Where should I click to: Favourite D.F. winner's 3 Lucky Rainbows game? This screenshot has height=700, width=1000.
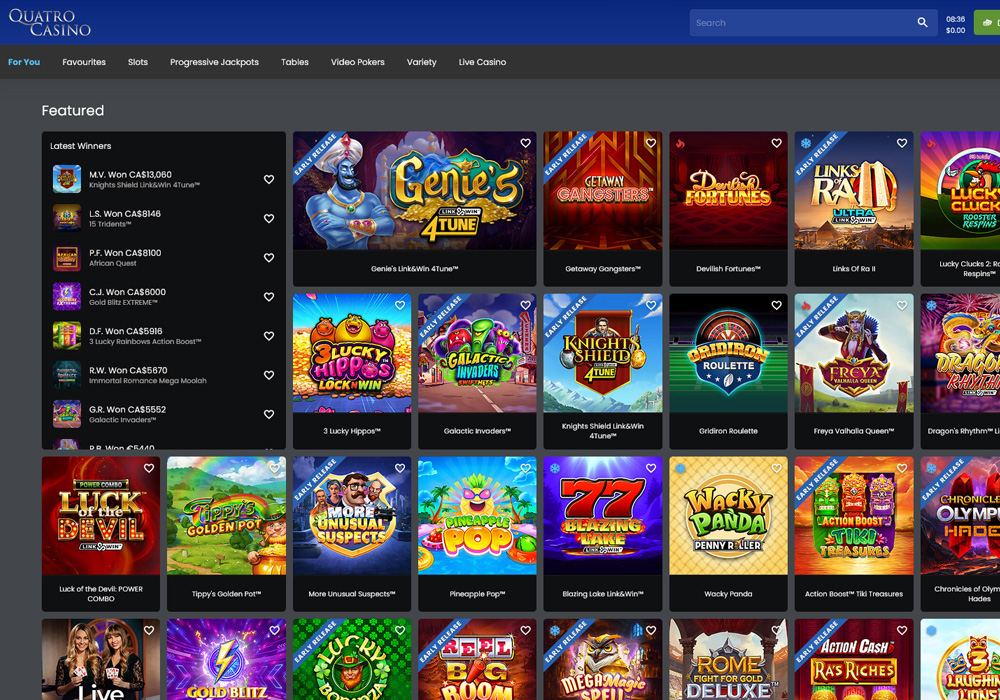(x=269, y=336)
